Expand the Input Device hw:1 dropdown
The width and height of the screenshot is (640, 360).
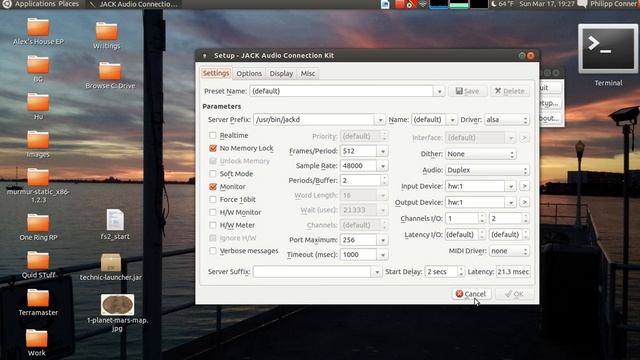click(x=511, y=186)
